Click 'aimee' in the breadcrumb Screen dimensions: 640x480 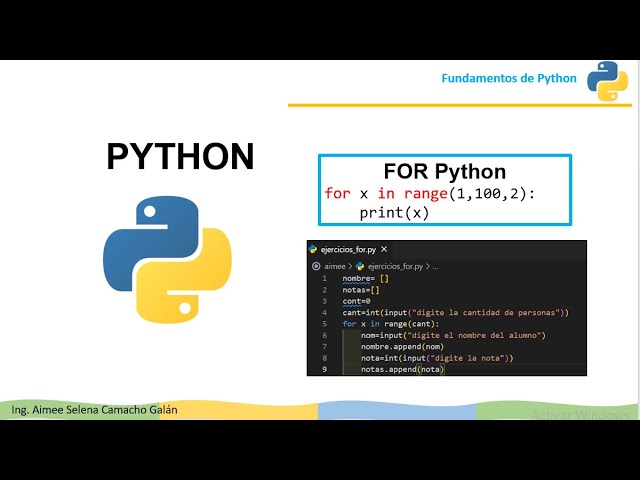(x=335, y=266)
